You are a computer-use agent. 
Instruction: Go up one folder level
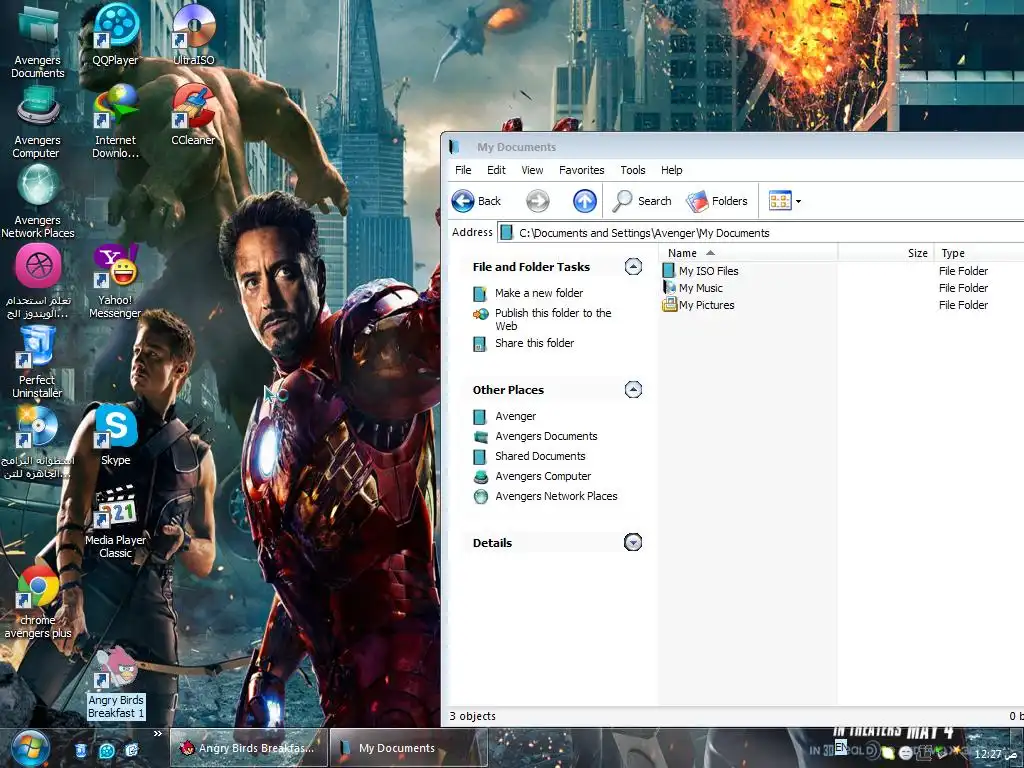click(x=584, y=201)
